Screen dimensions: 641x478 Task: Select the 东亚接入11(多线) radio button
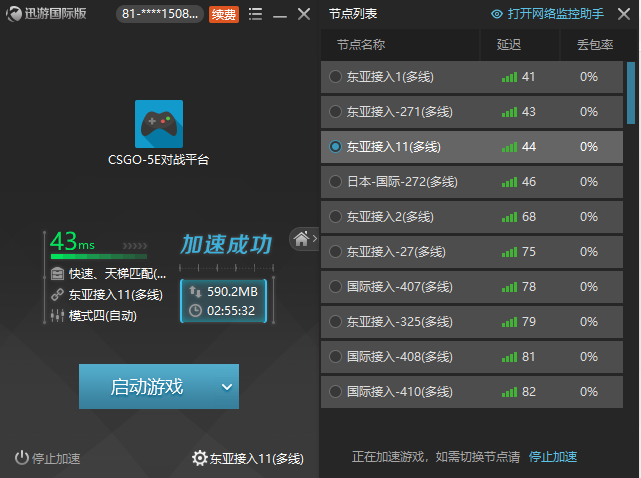click(335, 146)
